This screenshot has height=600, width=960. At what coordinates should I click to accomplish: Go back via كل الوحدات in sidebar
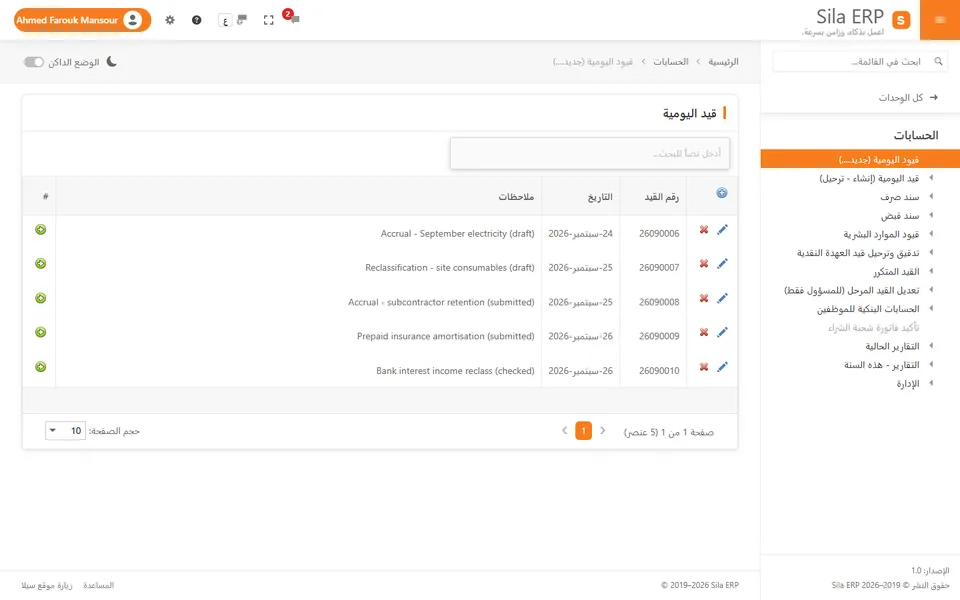click(908, 97)
